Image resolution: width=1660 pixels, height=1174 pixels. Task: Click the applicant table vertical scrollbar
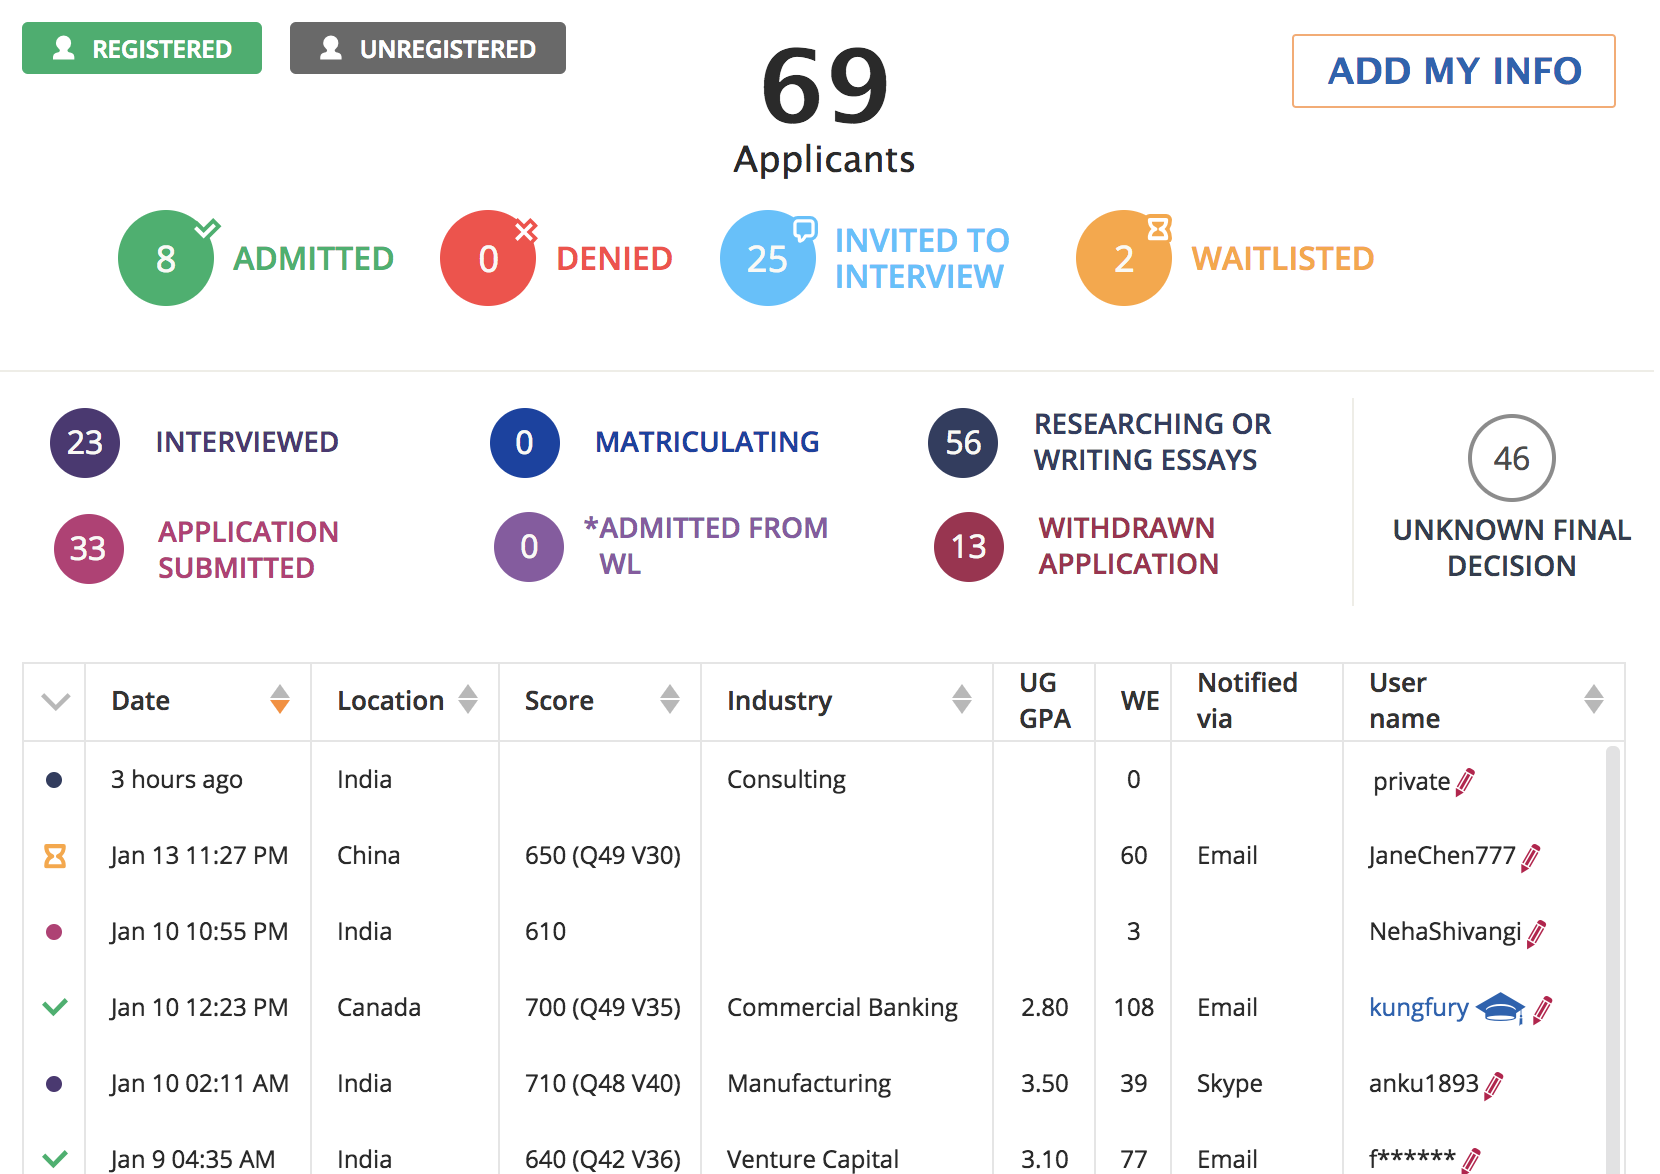click(x=1612, y=950)
